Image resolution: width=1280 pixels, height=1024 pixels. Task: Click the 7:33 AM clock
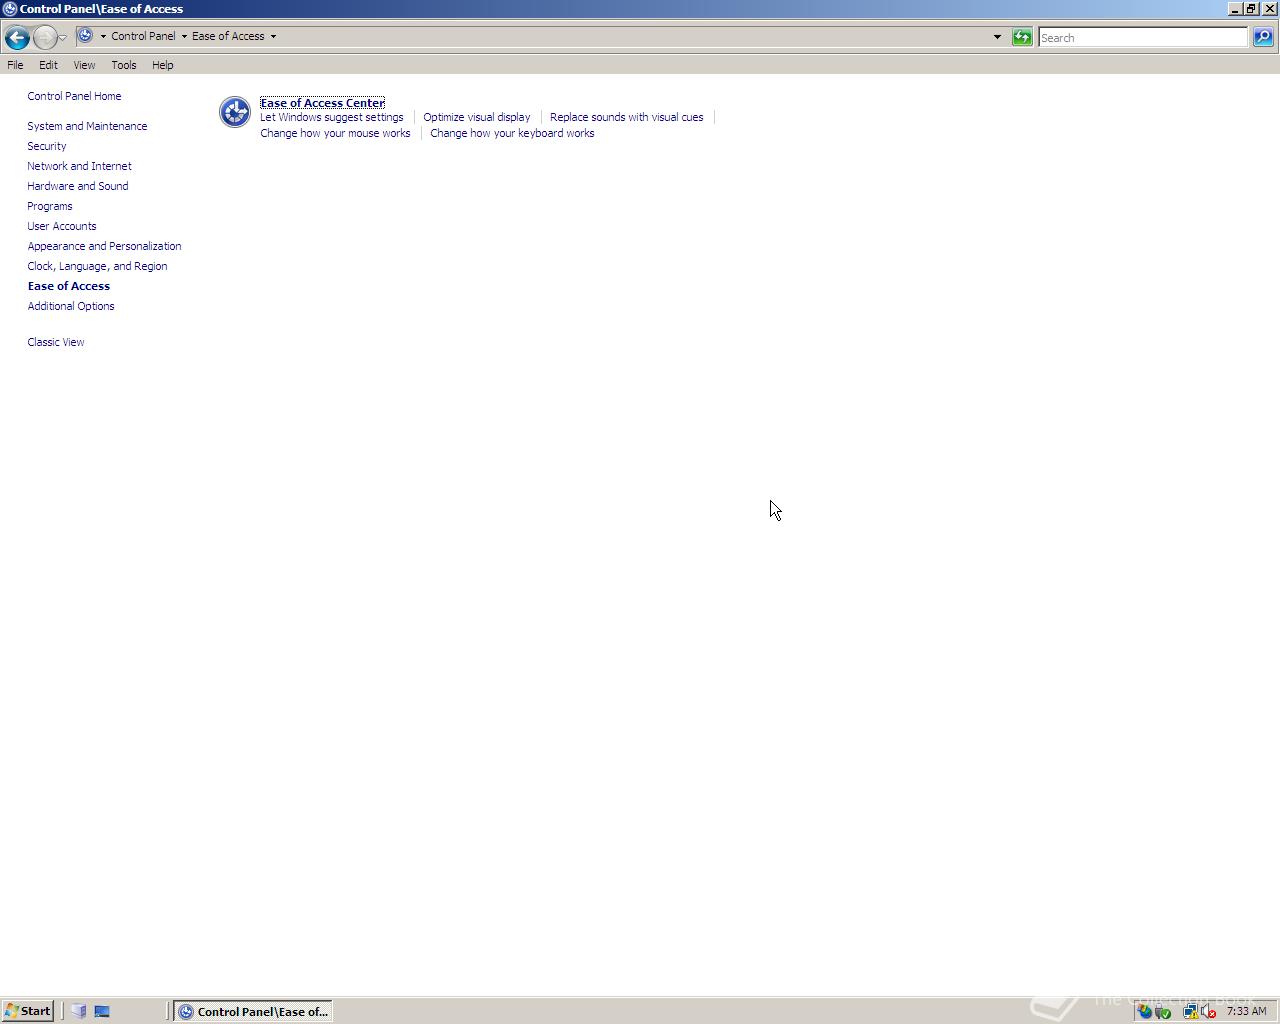(1246, 1011)
